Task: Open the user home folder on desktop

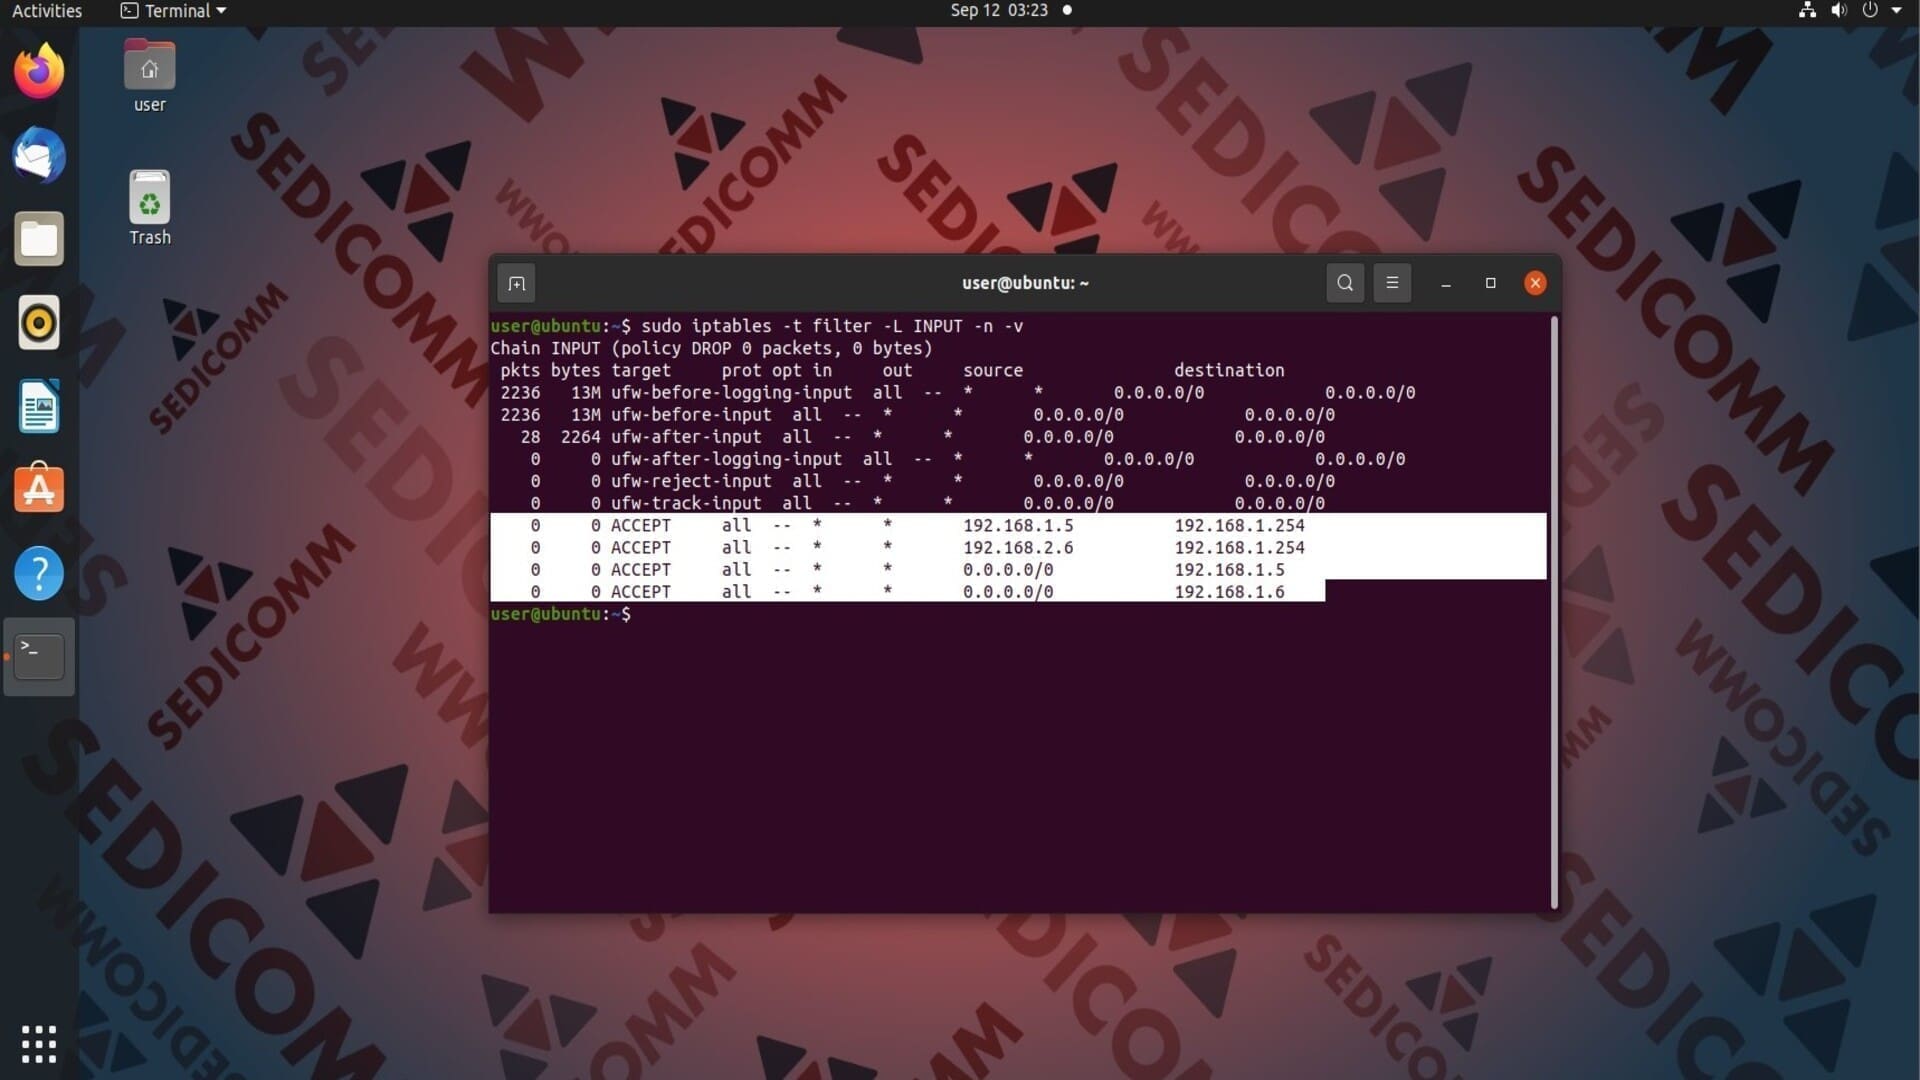Action: point(150,77)
